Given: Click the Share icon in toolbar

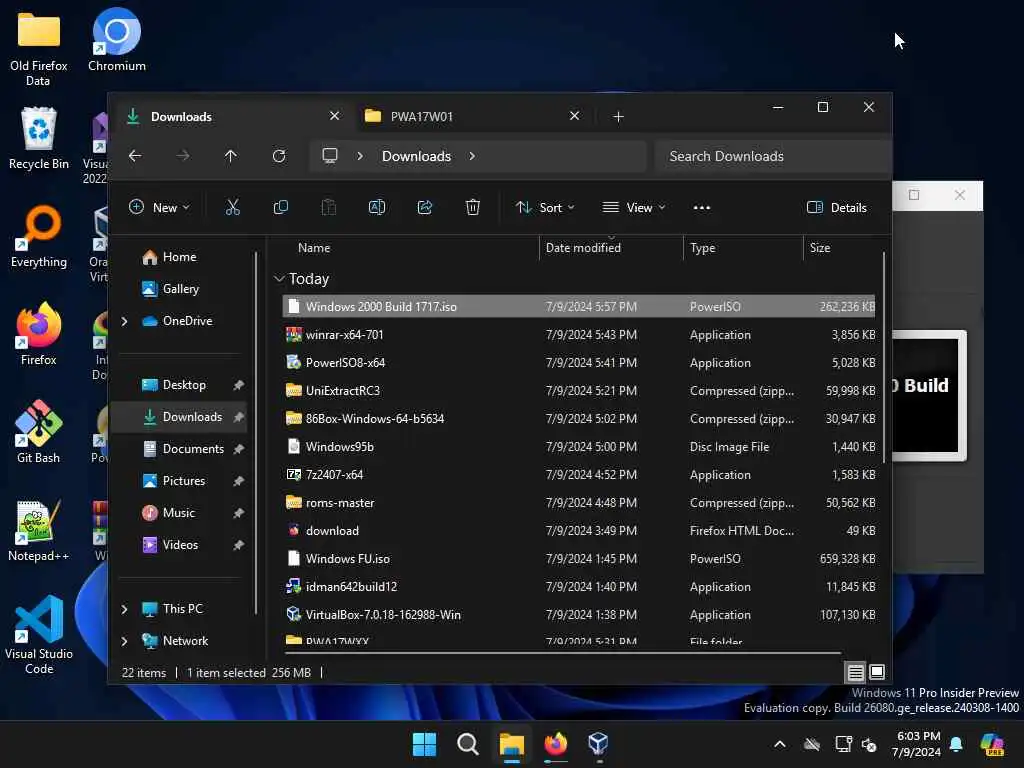Looking at the screenshot, I should 424,208.
